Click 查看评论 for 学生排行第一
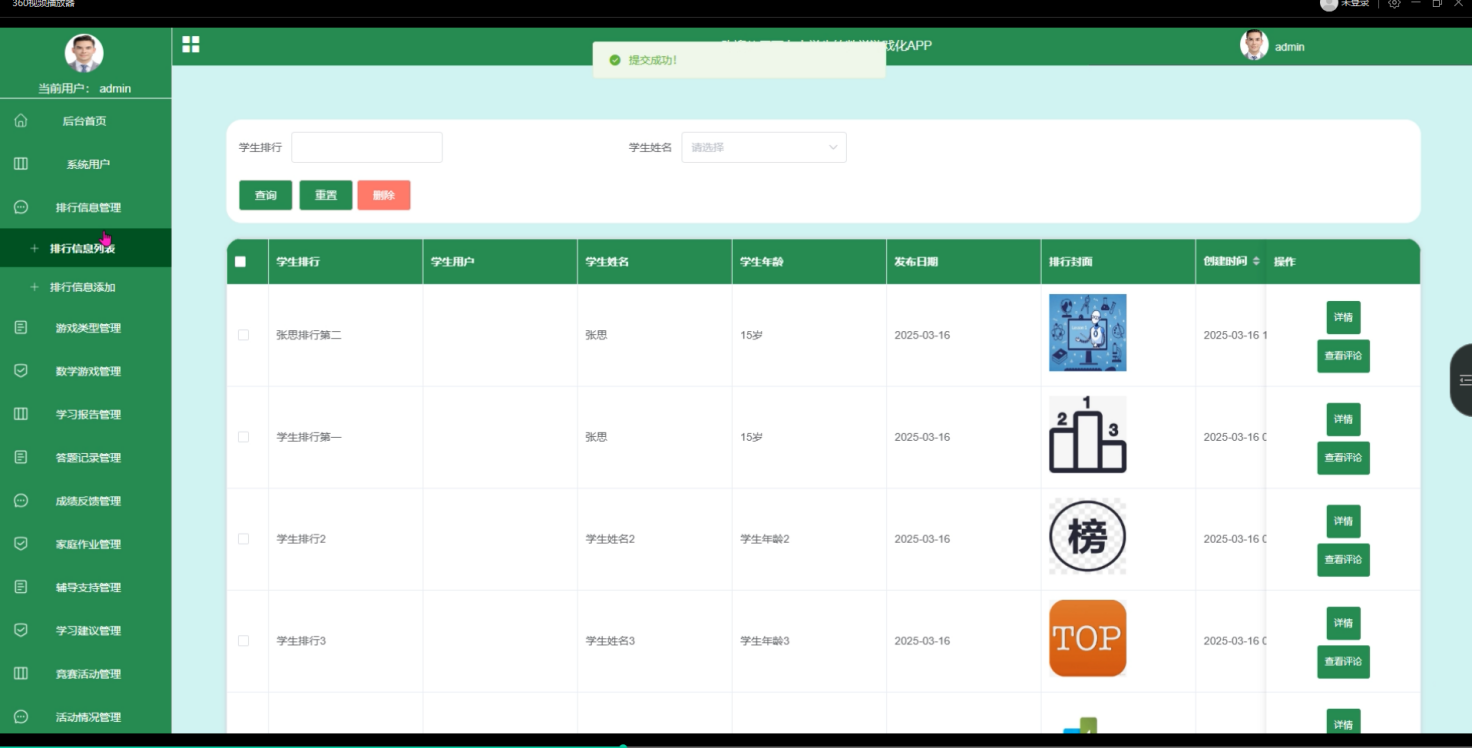This screenshot has width=1472, height=748. (1343, 458)
